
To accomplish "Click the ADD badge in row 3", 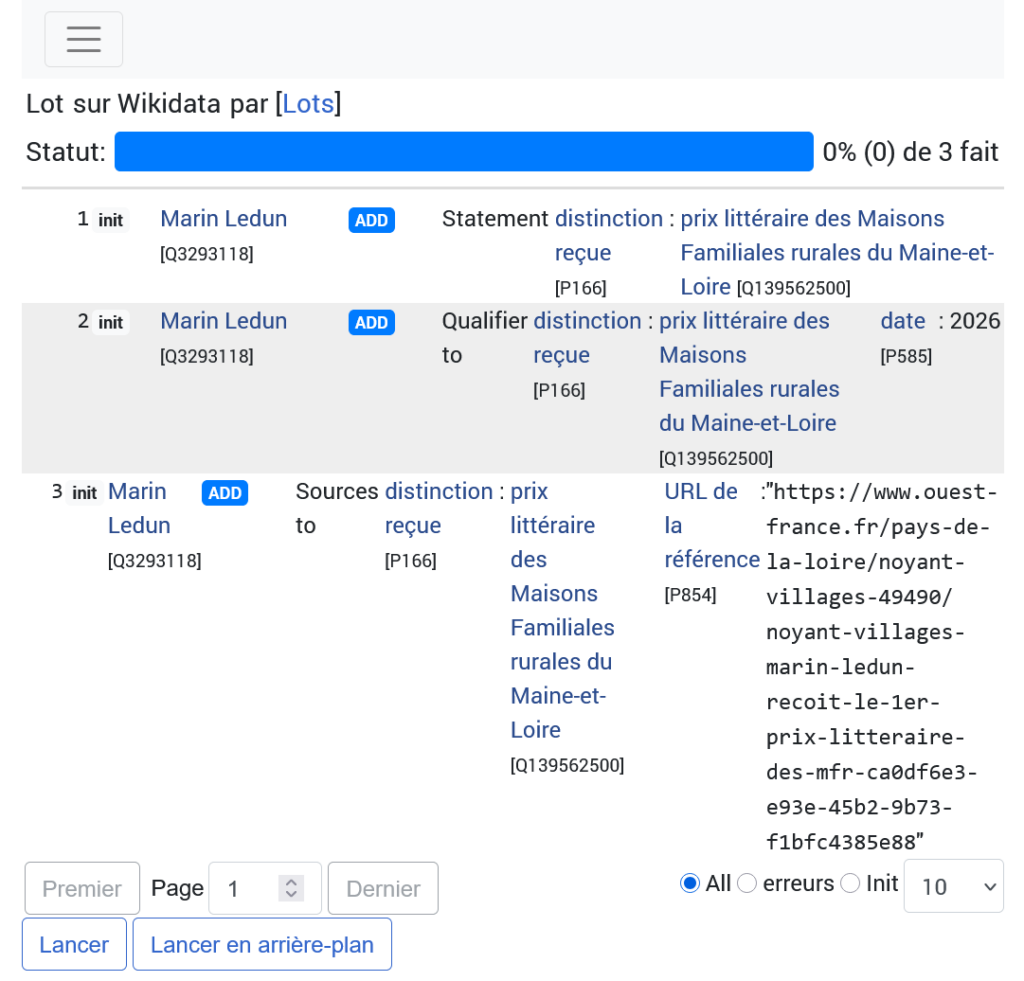I will tap(225, 493).
